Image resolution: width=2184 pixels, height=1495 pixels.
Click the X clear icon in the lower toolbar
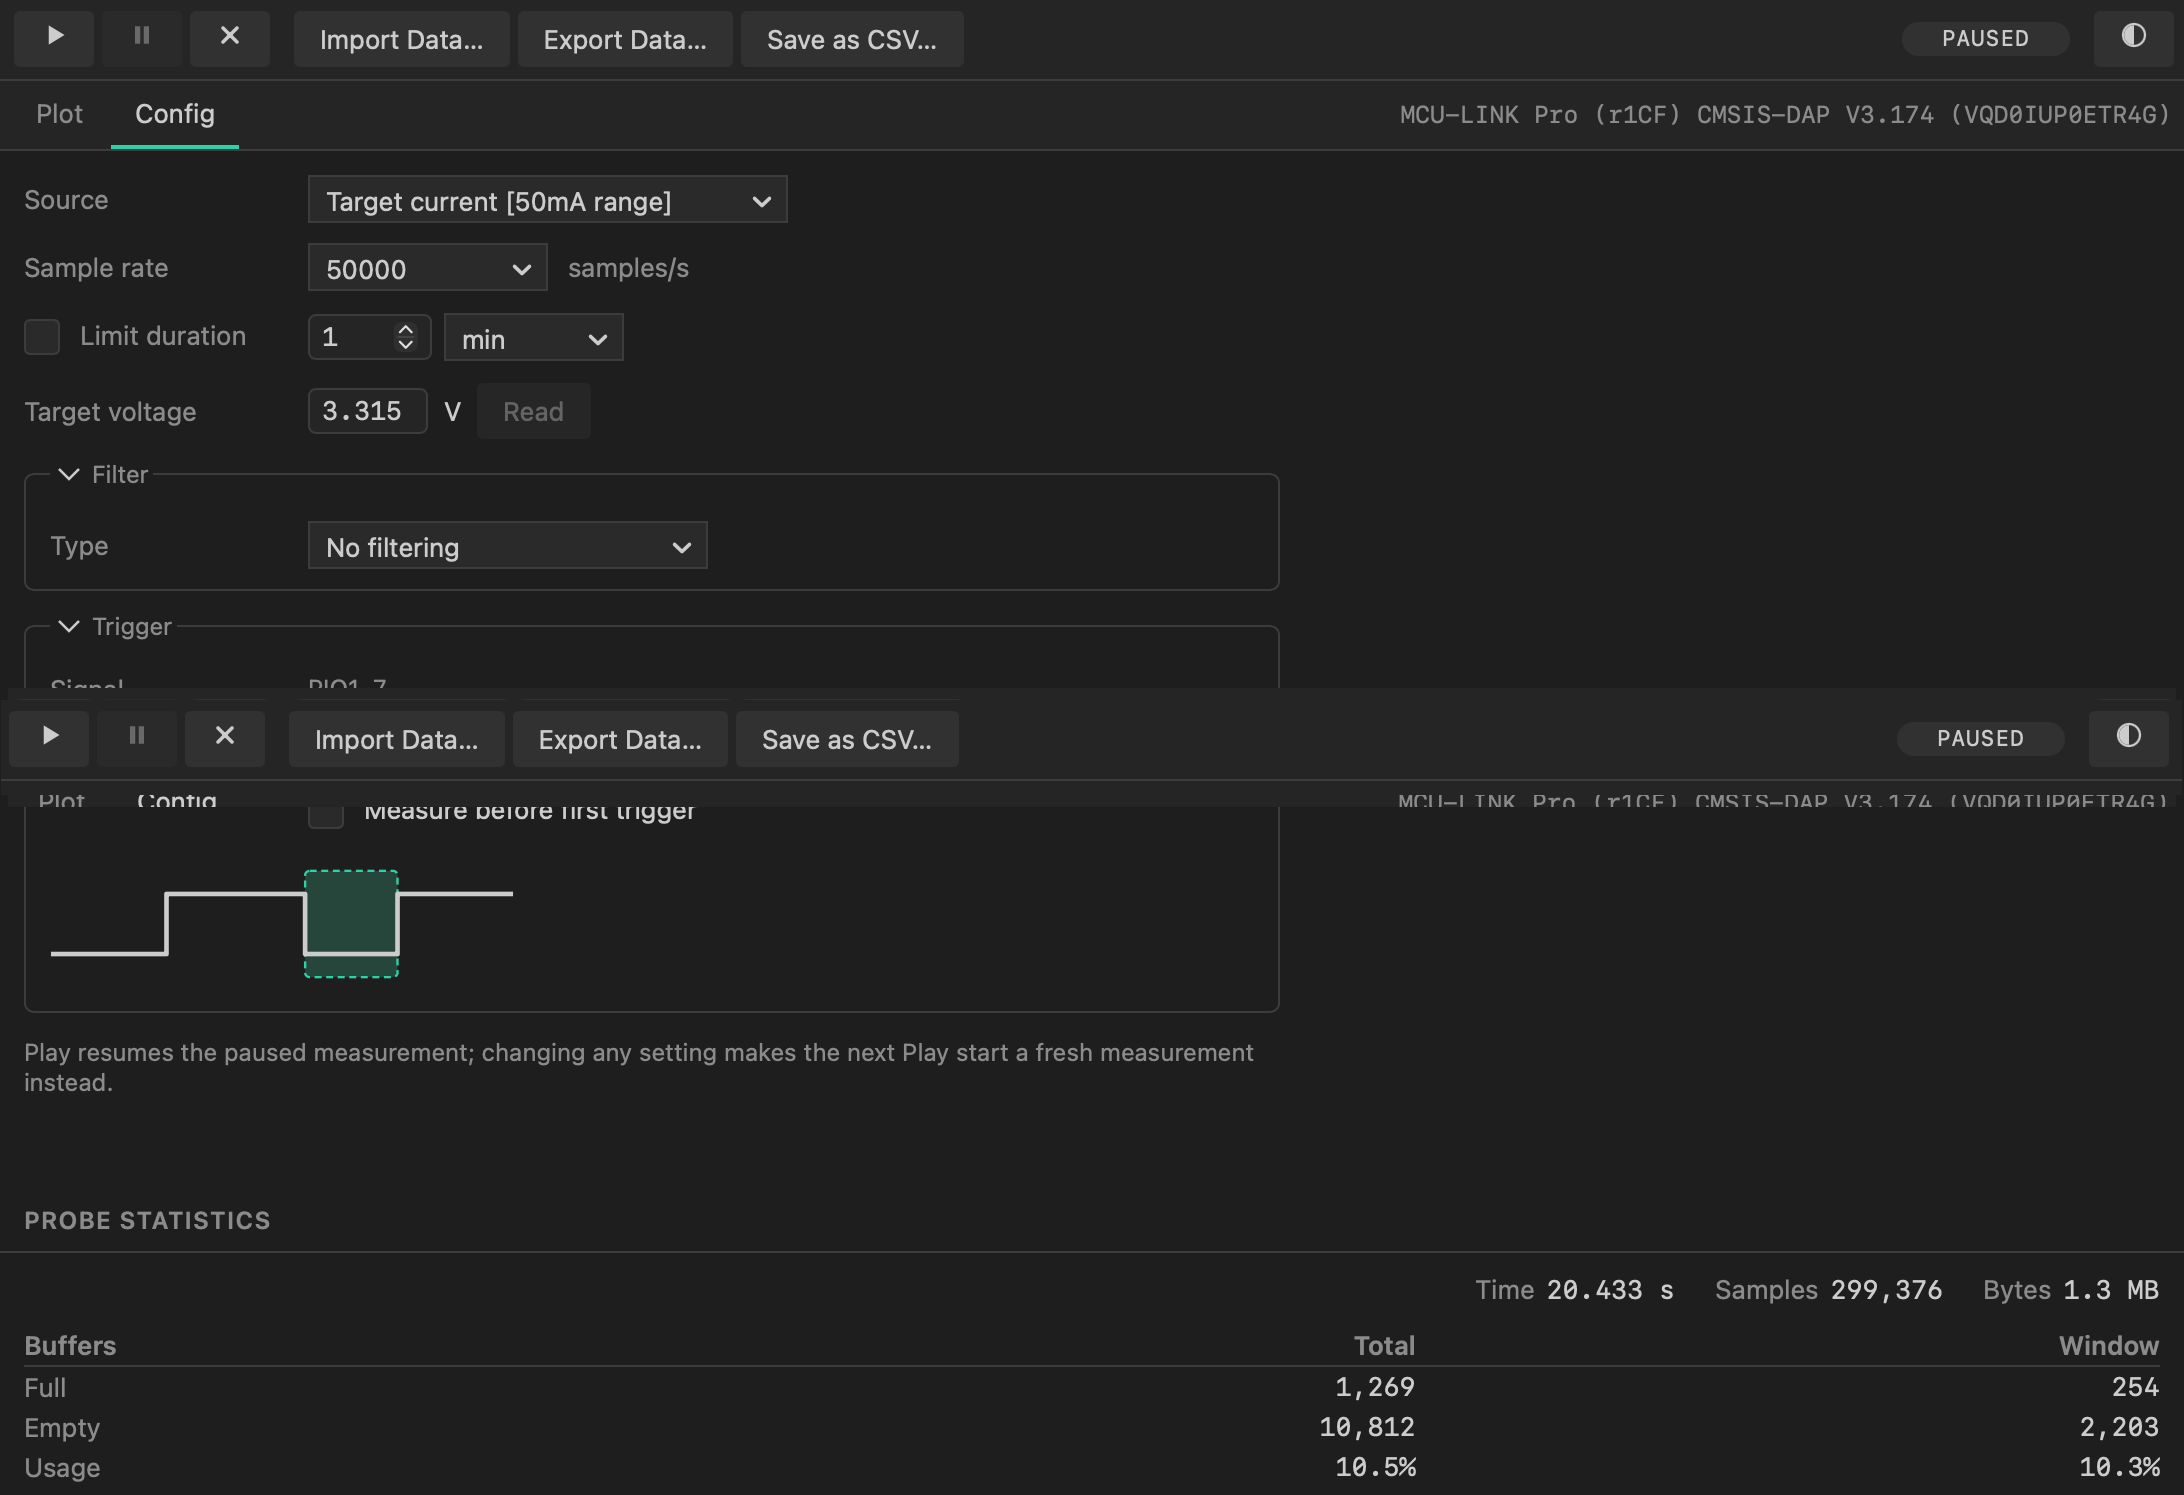225,738
